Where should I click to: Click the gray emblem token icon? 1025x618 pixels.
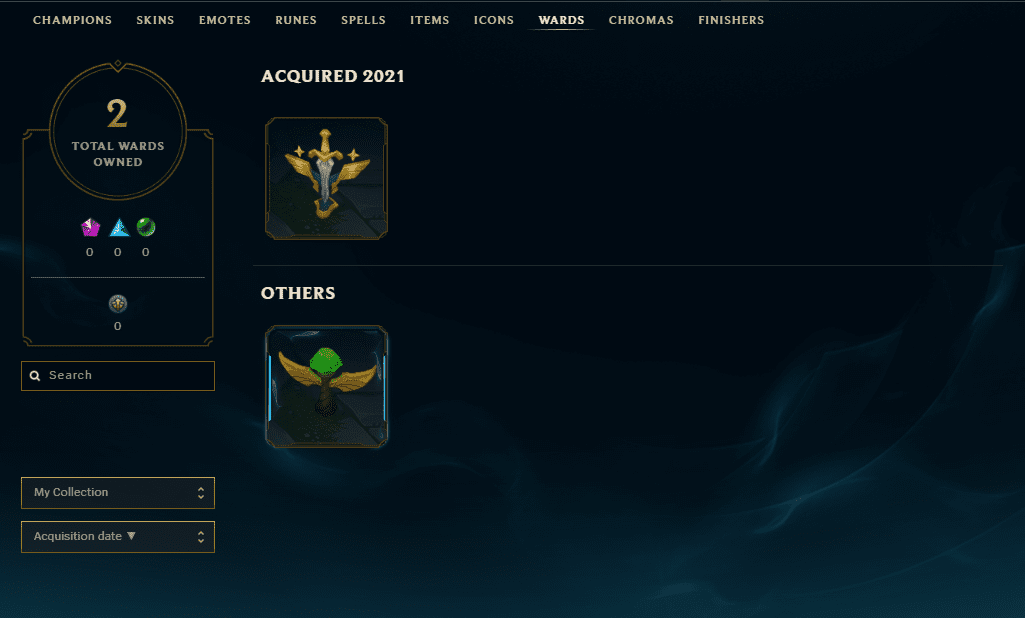tap(118, 303)
